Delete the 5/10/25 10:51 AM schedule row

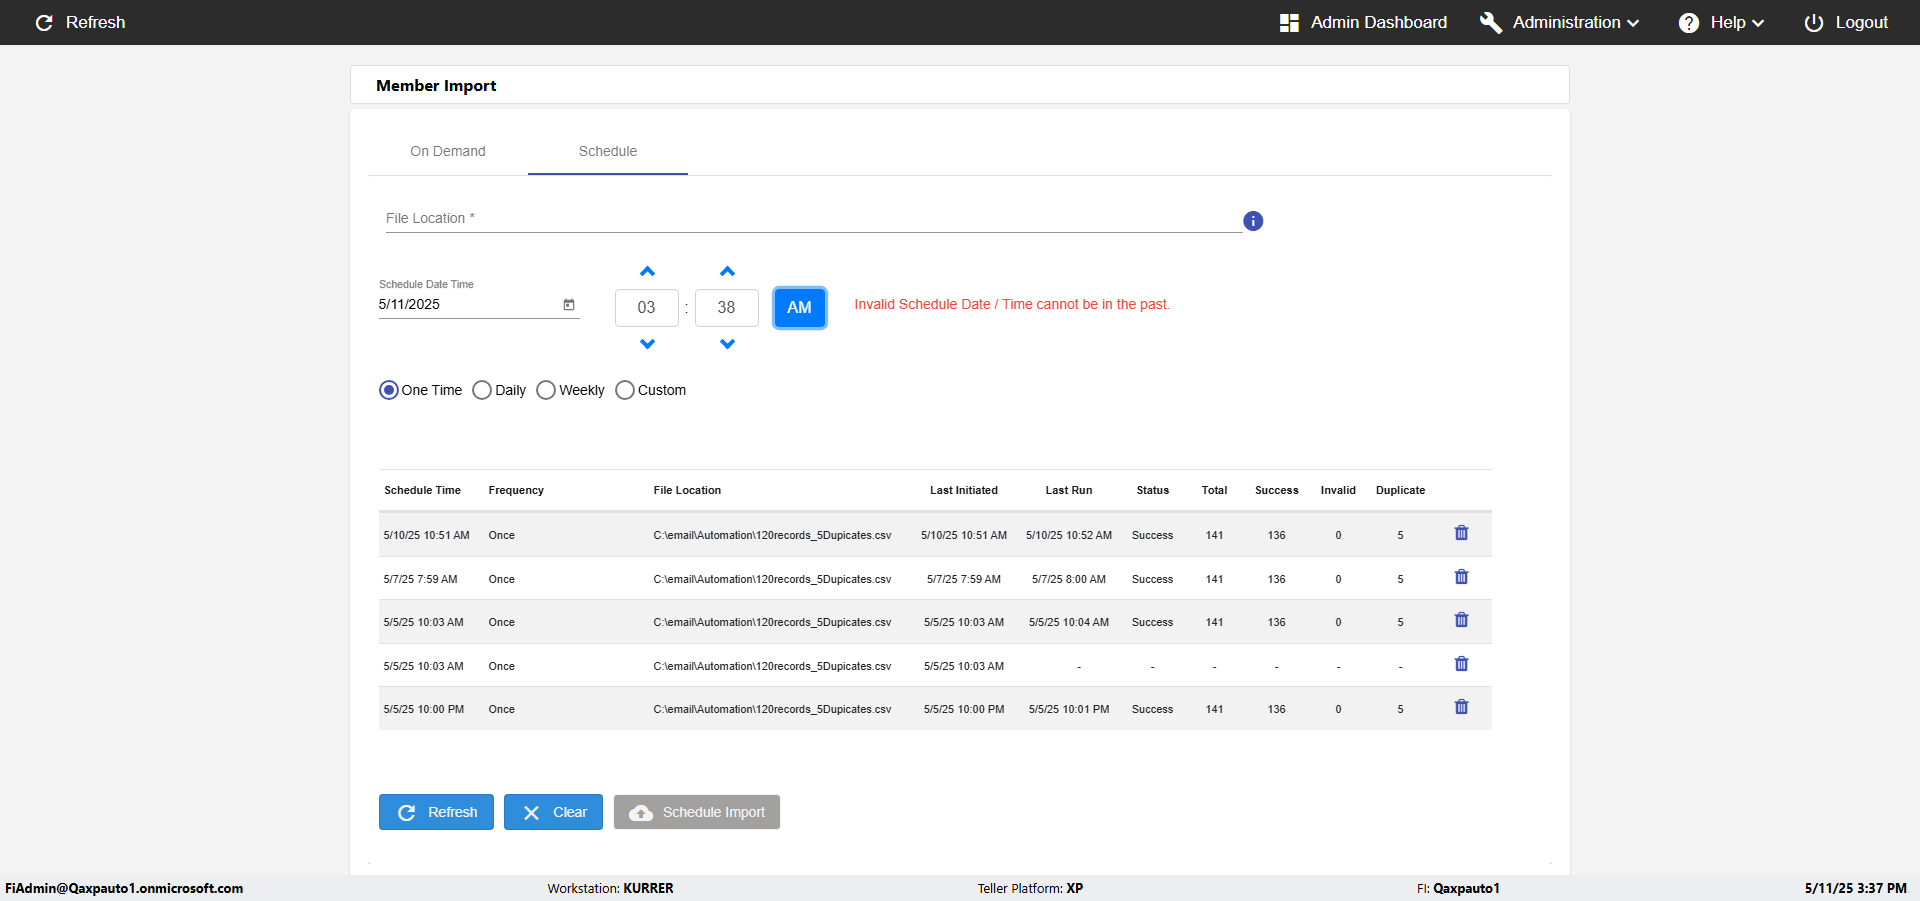1461,533
